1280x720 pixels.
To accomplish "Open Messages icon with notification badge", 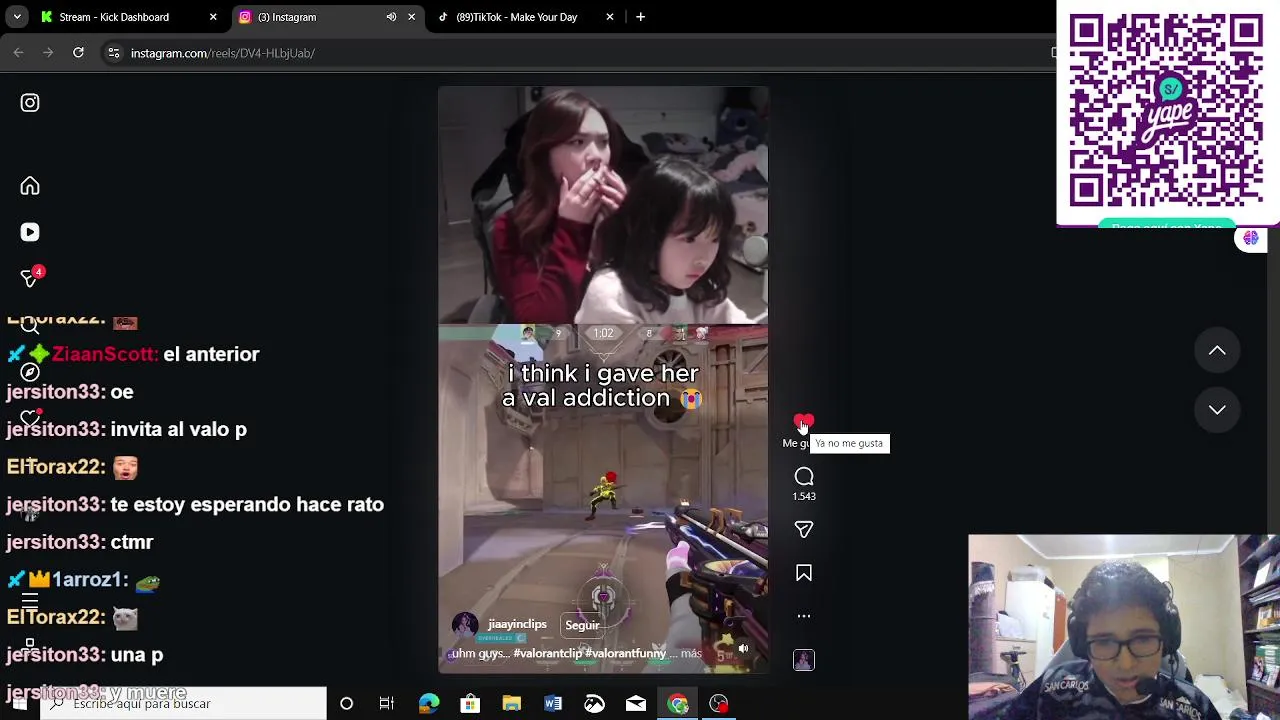I will (x=30, y=278).
